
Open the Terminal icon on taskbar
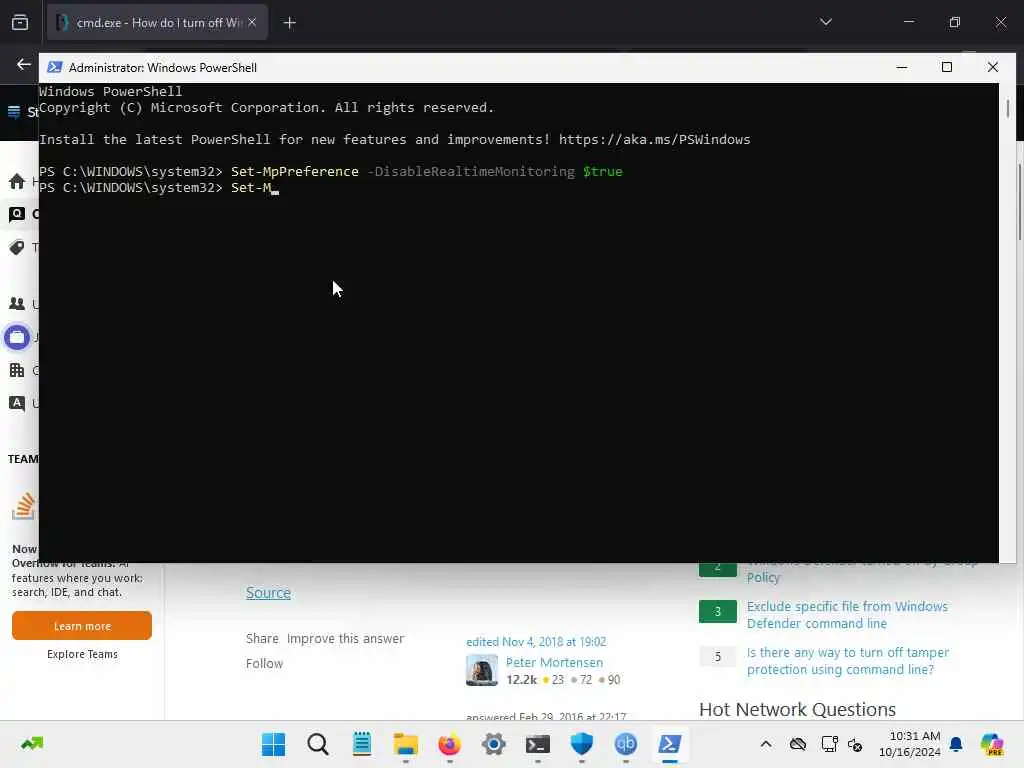tap(537, 744)
